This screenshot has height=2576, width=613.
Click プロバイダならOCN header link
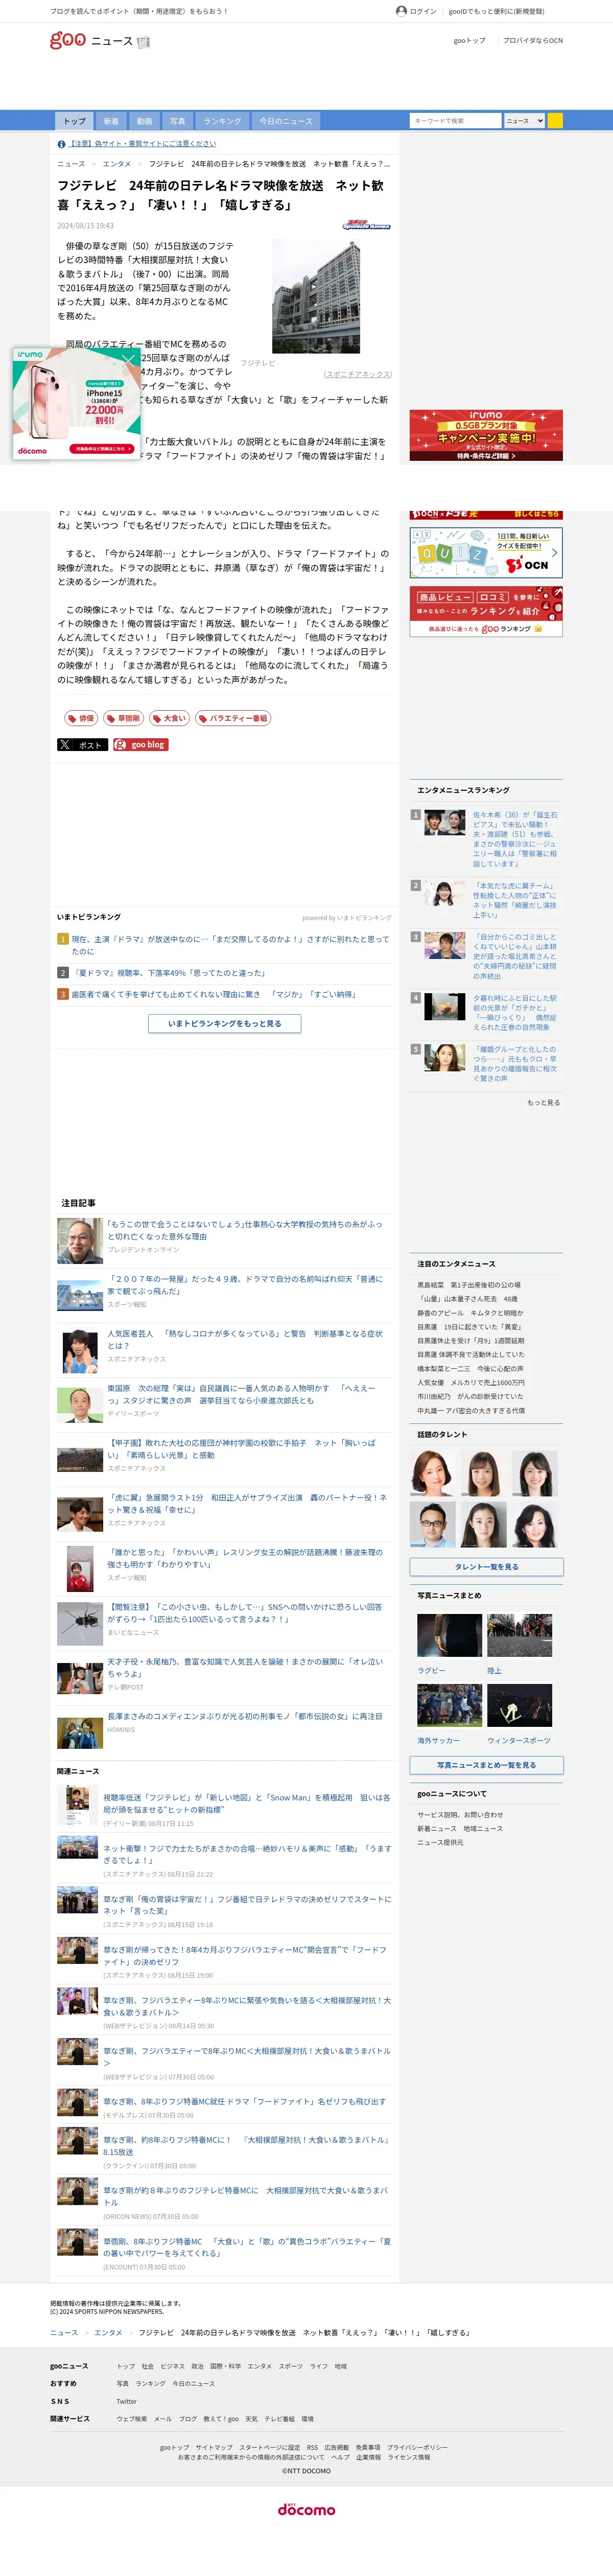tap(533, 41)
